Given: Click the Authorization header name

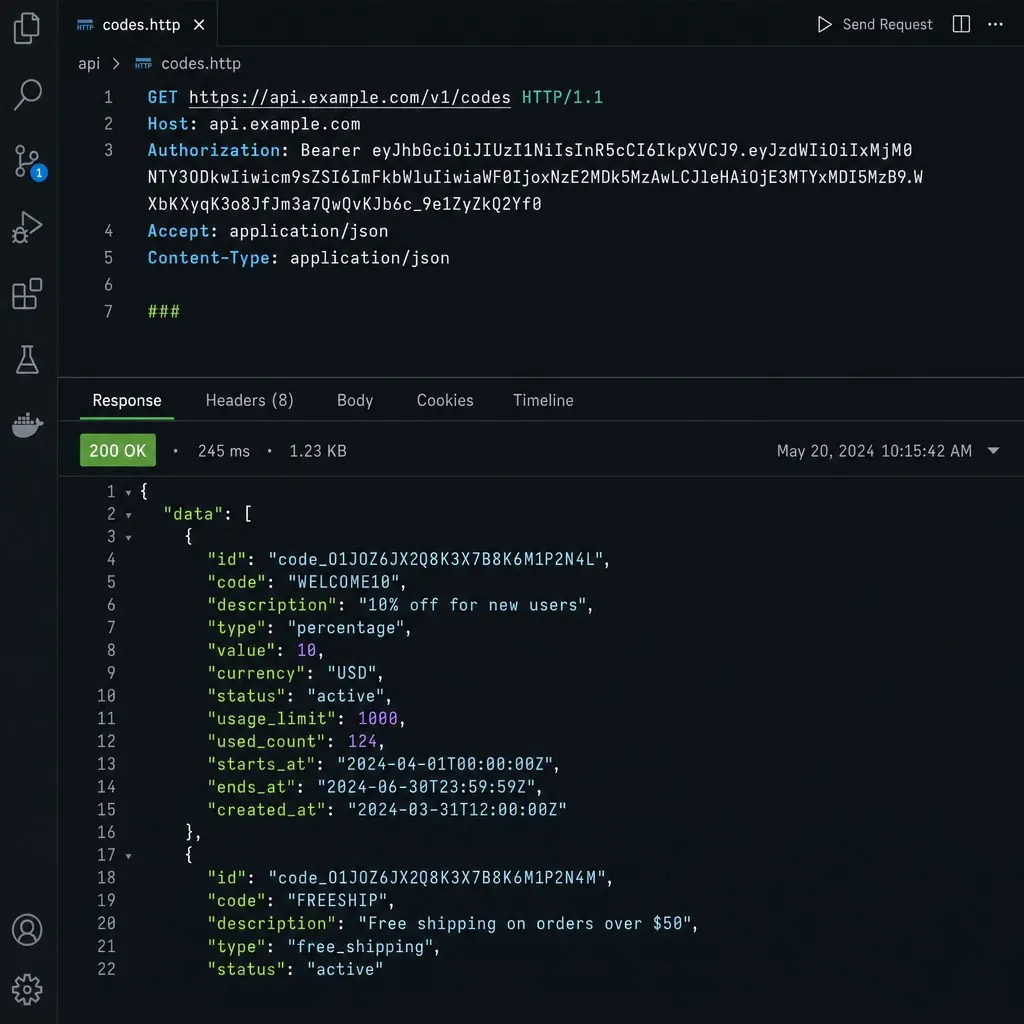Looking at the screenshot, I should pos(214,150).
